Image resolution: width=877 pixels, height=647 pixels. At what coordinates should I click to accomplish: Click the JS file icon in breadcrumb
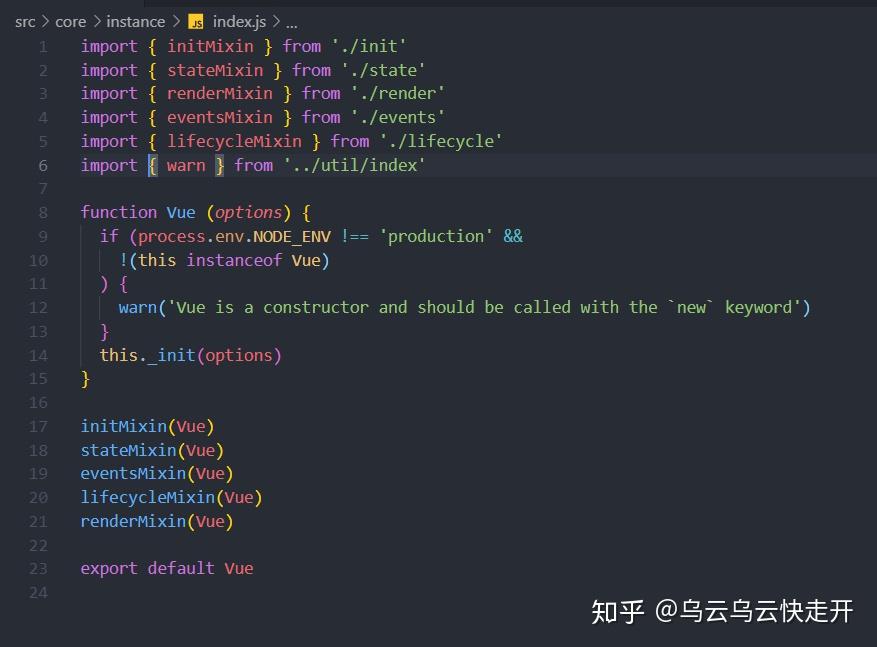[x=196, y=22]
